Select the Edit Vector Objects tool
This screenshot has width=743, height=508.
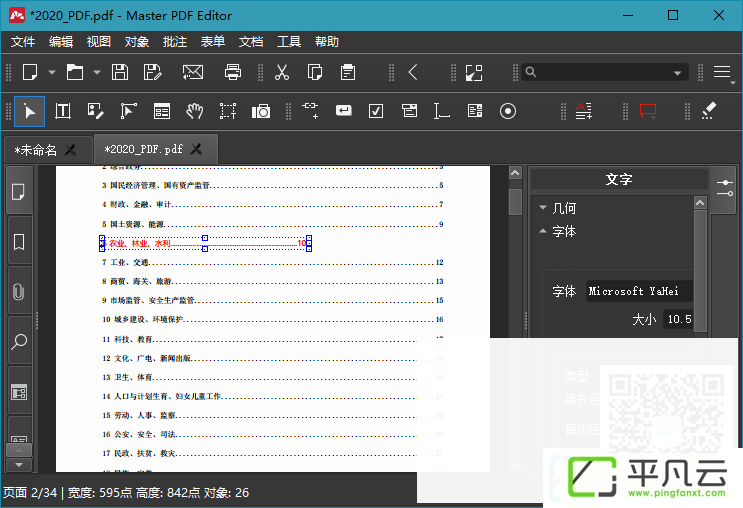128,111
